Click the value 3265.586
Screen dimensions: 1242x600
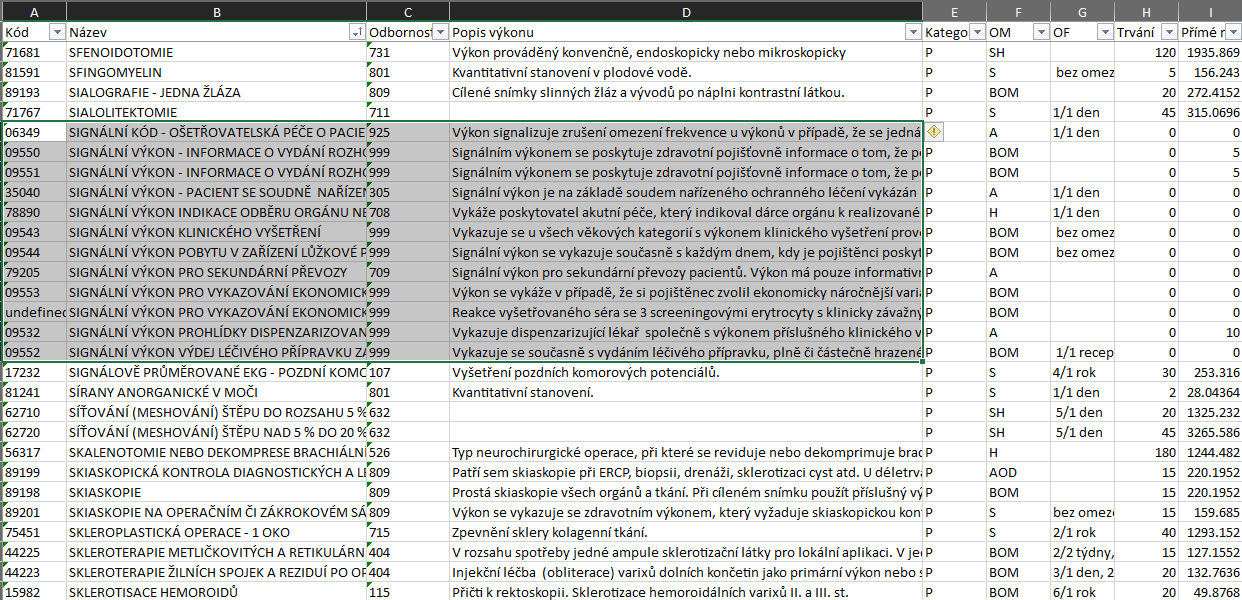point(1211,432)
